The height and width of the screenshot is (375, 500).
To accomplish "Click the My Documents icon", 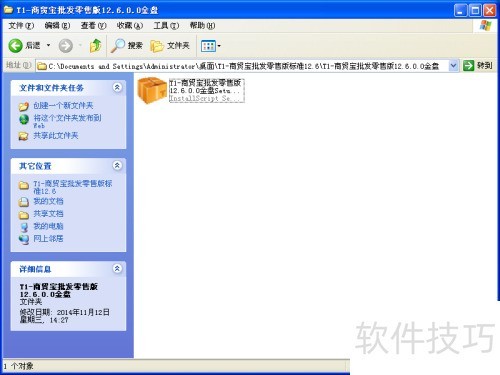I will (x=24, y=202).
